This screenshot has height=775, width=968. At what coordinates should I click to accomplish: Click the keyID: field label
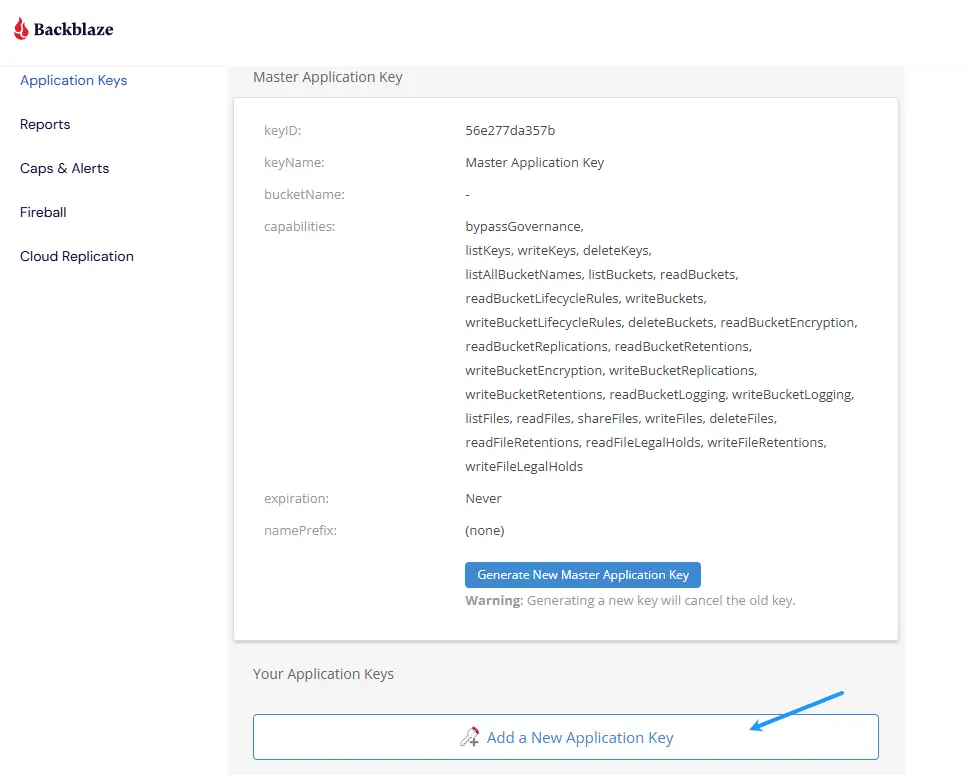(x=283, y=130)
